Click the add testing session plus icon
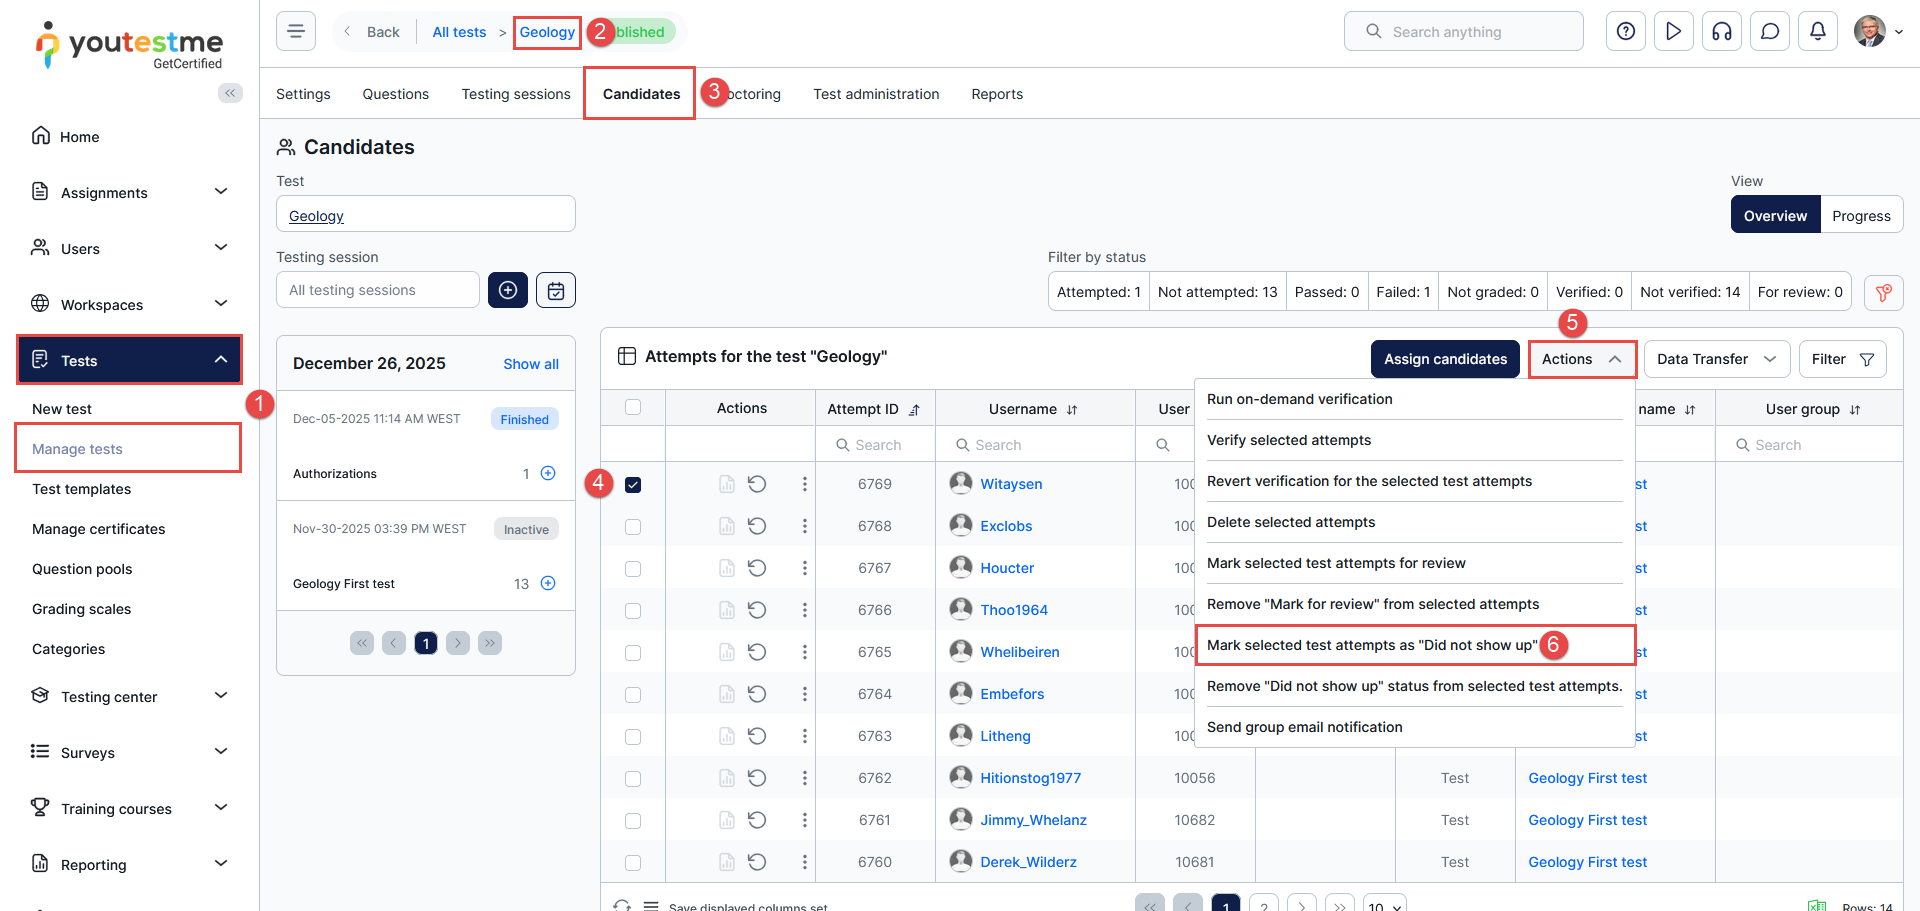The height and width of the screenshot is (911, 1920). pos(508,290)
